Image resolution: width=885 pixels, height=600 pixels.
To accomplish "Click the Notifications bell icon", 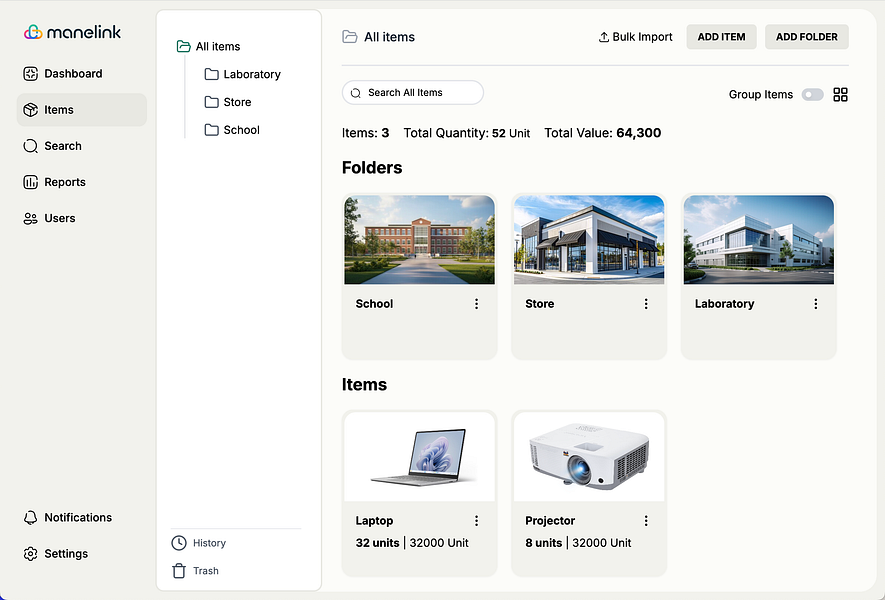I will 30,518.
